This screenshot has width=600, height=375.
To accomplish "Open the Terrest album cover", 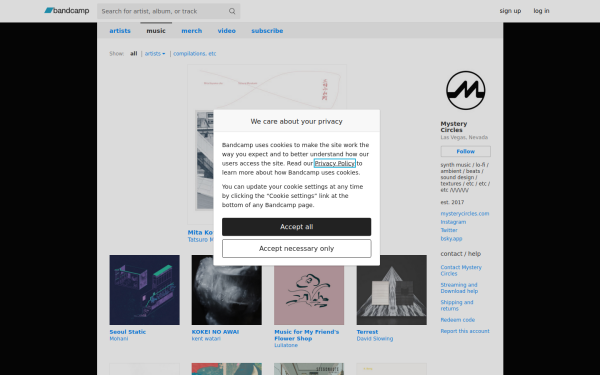I will pos(391,290).
